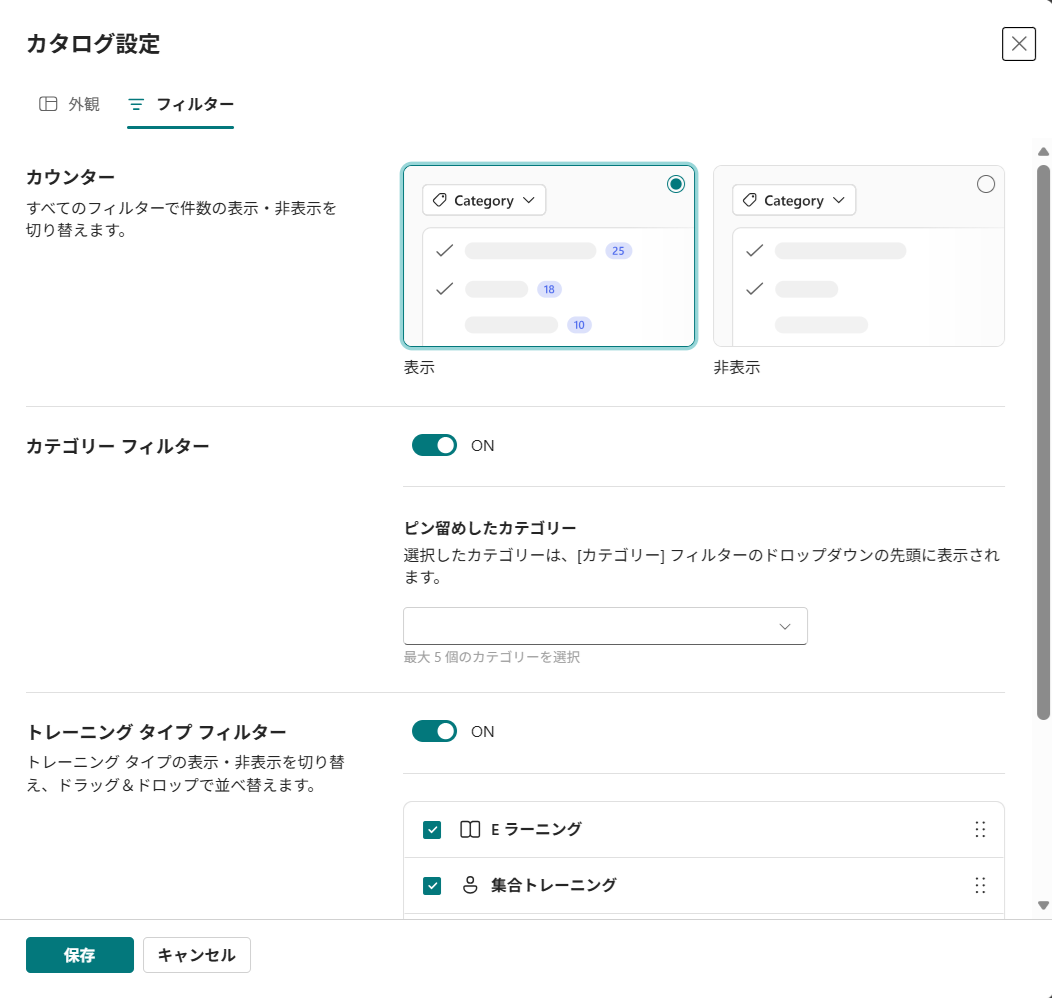Viewport: 1052px width, 998px height.
Task: Click the drag handle for 集合トレーニング
Action: 980,885
